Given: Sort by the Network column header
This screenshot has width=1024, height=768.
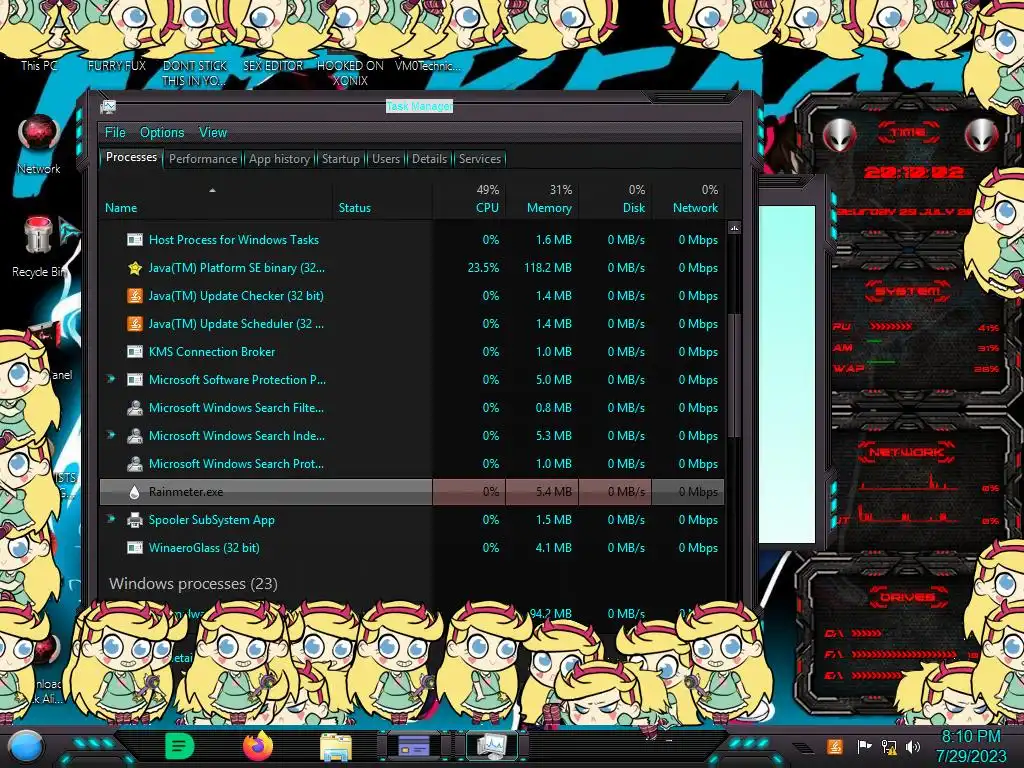Looking at the screenshot, I should click(x=688, y=200).
